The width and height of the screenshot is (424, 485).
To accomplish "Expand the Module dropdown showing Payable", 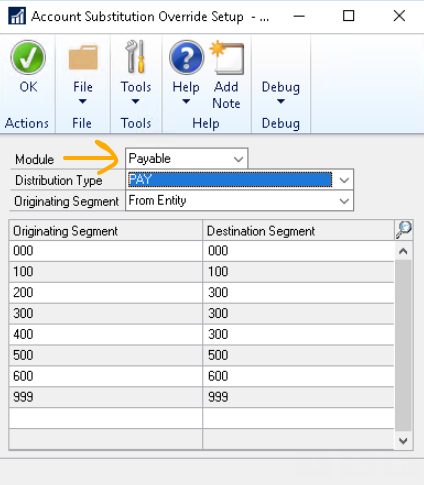I will 238,159.
